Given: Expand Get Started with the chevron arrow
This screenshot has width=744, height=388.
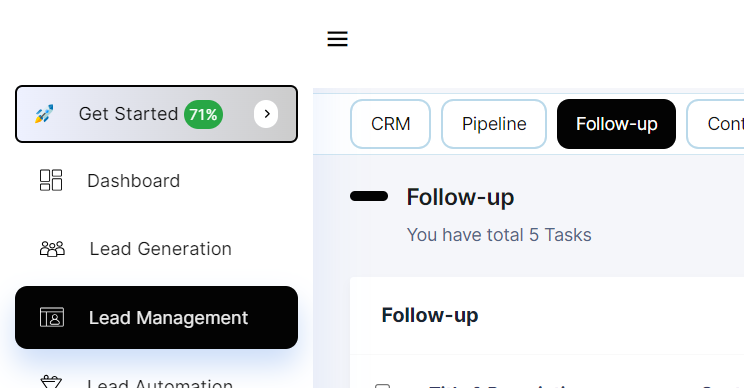Looking at the screenshot, I should (266, 114).
